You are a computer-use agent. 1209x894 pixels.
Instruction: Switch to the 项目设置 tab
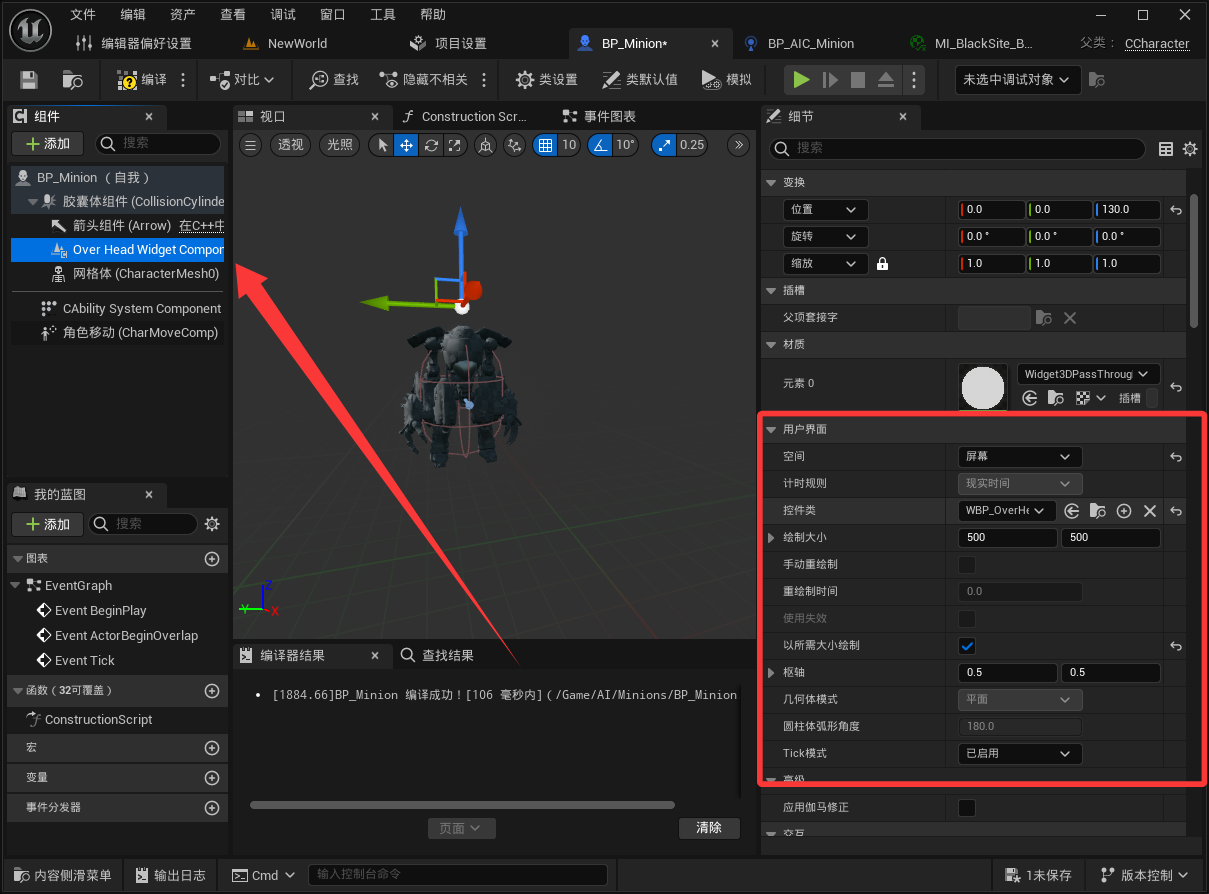(460, 44)
